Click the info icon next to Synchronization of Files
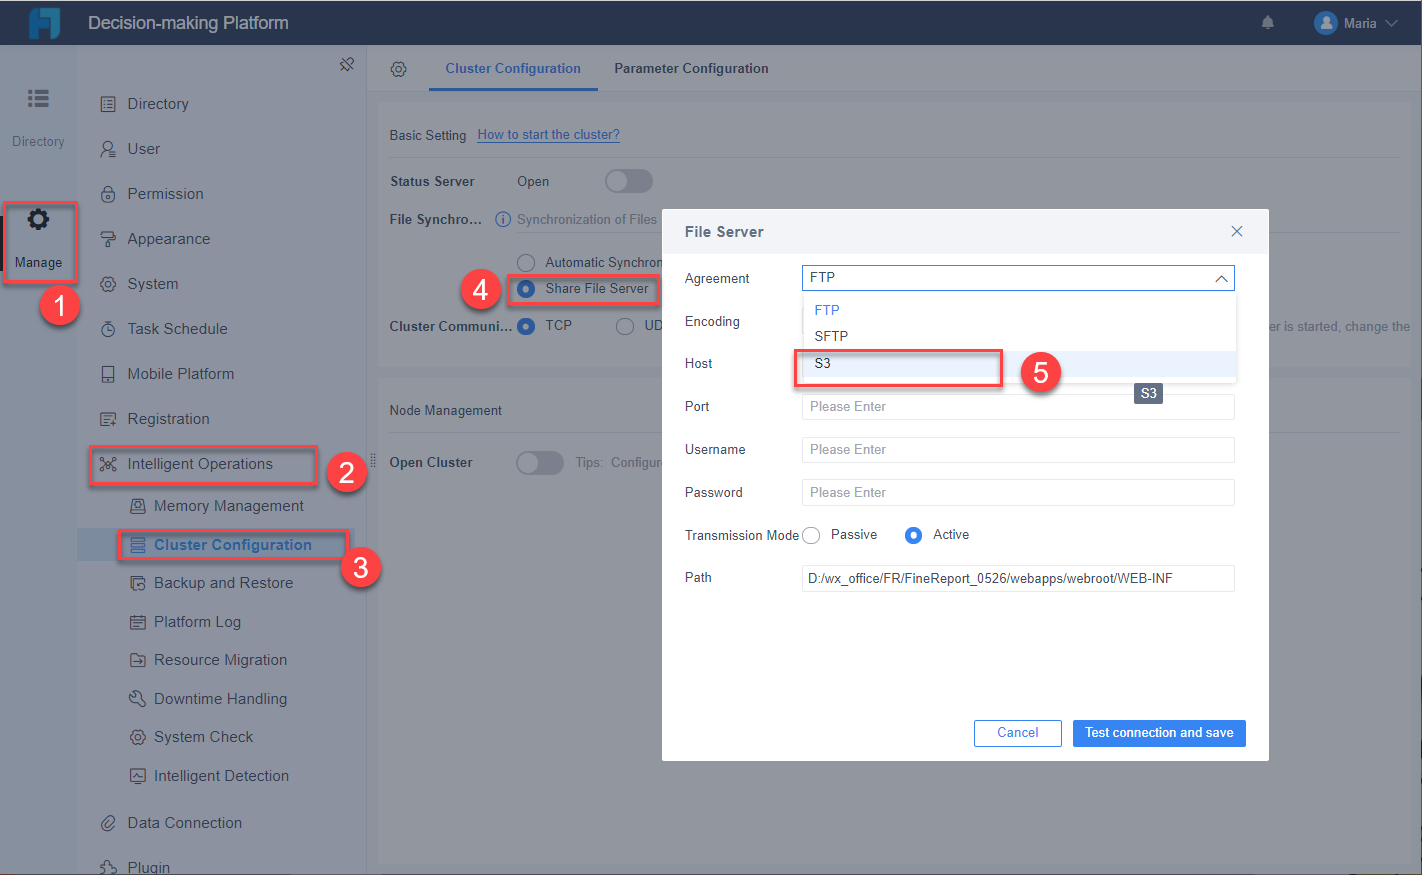Viewport: 1422px width, 875px height. tap(503, 219)
